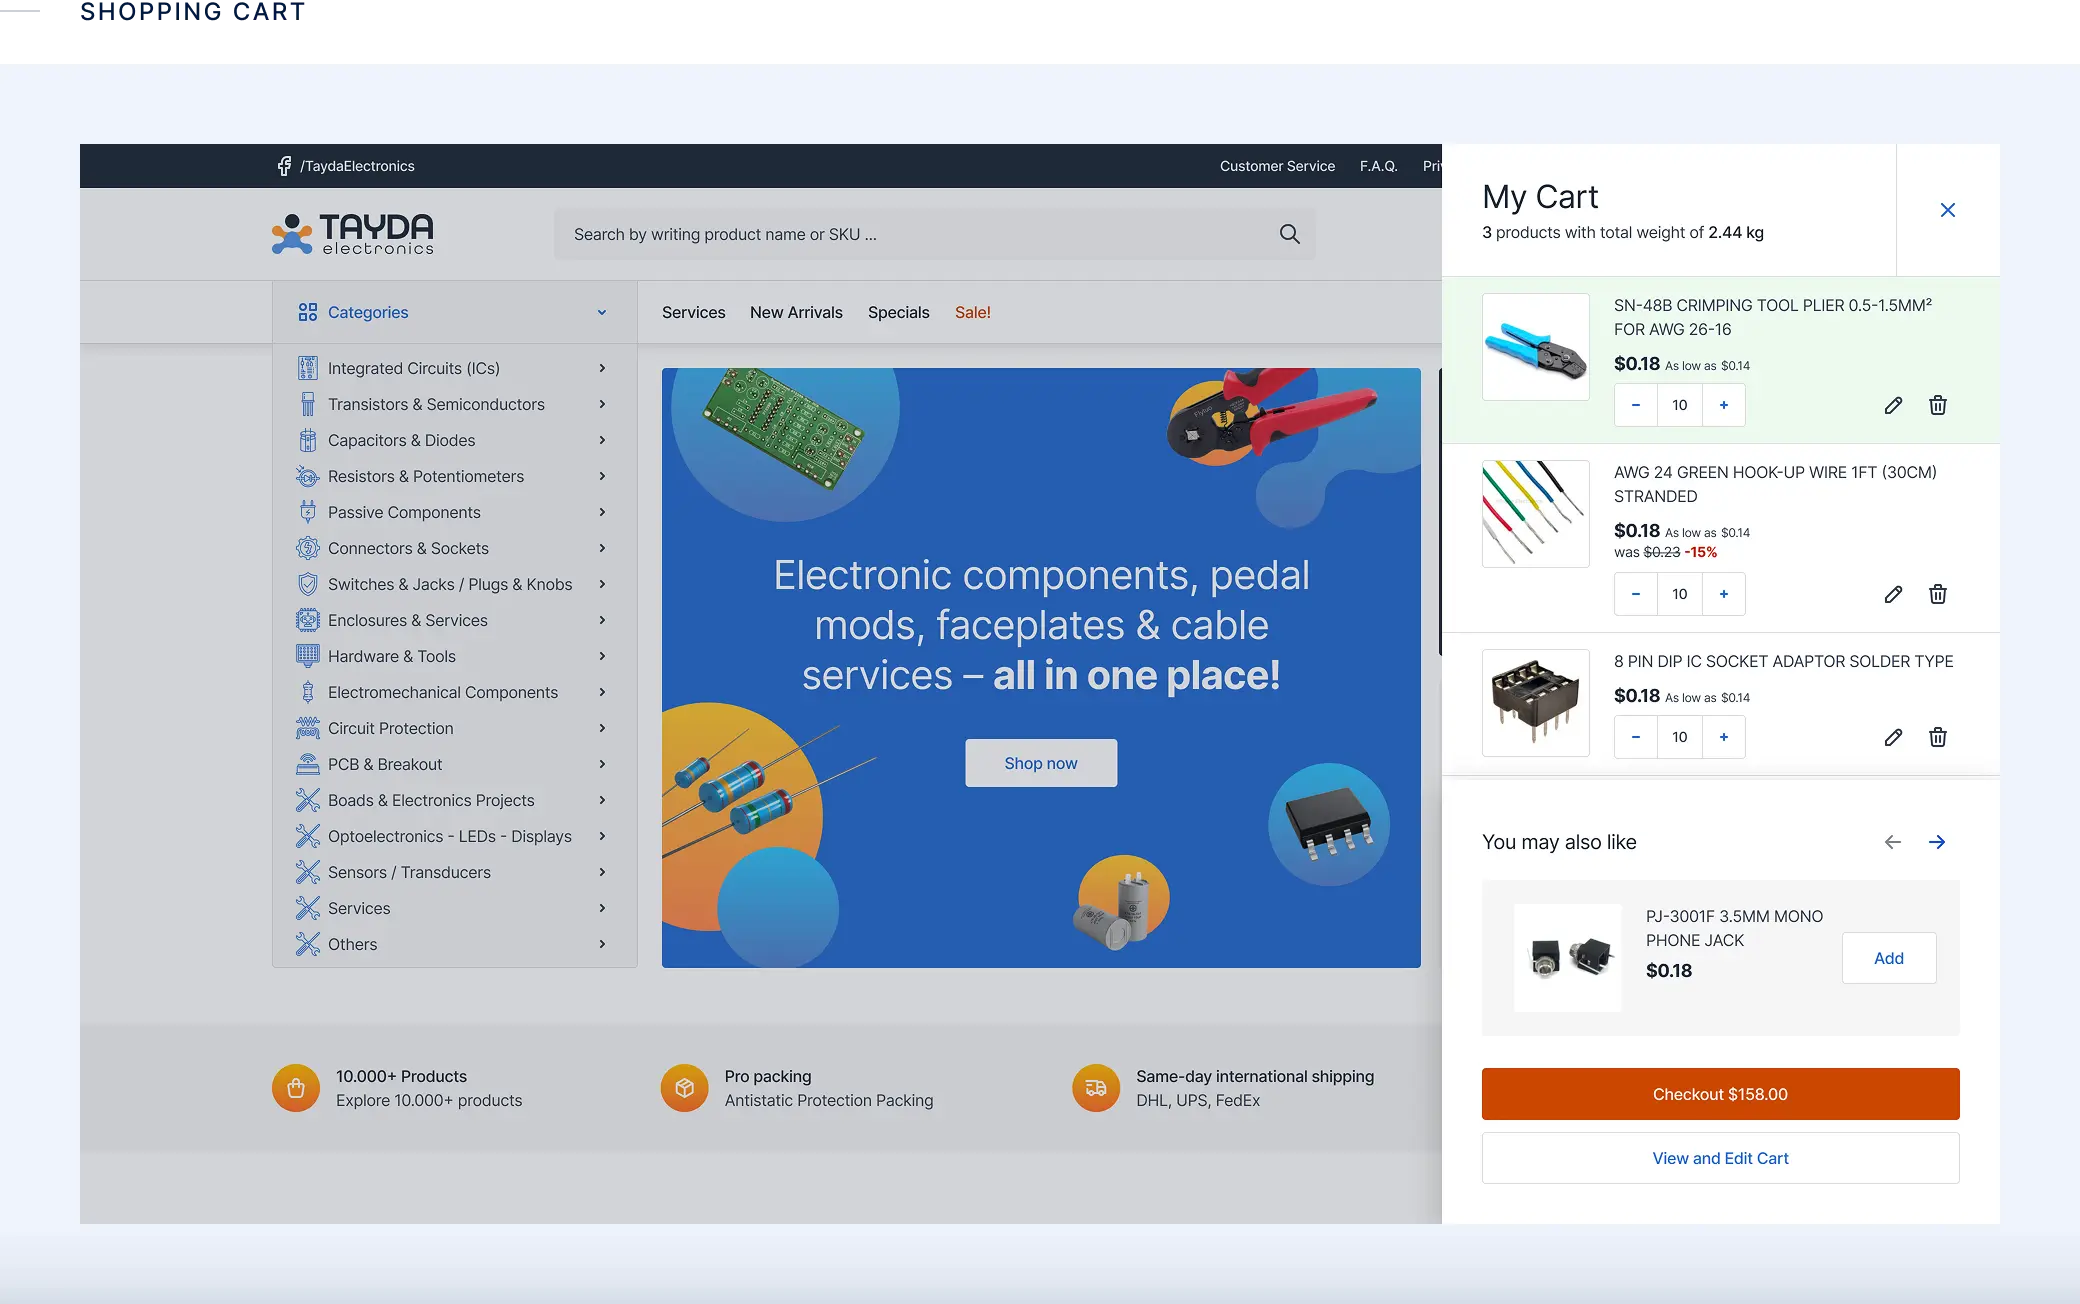Delete the crimping tool plier from cart
2080x1304 pixels.
coord(1937,405)
